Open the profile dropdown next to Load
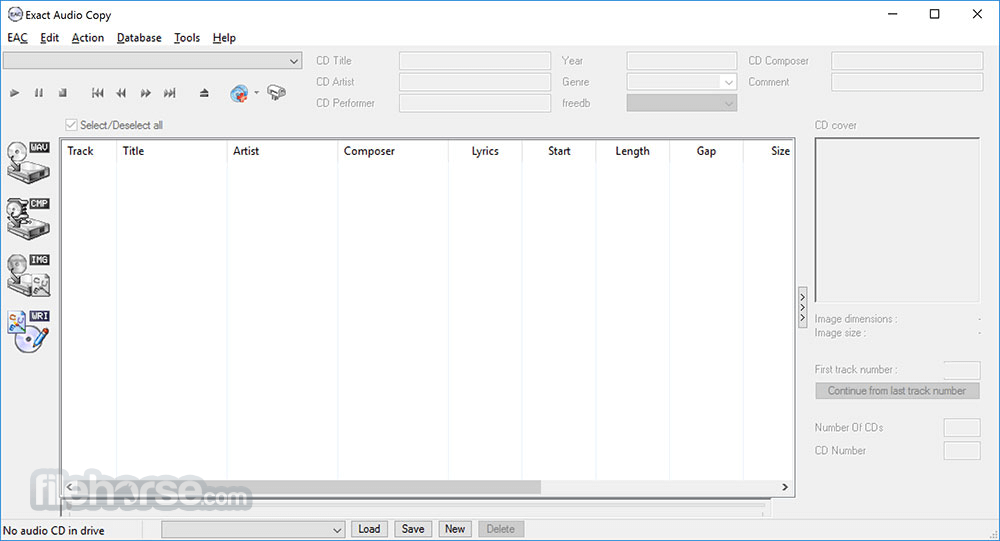Screen dimensions: 1000x541 253,530
